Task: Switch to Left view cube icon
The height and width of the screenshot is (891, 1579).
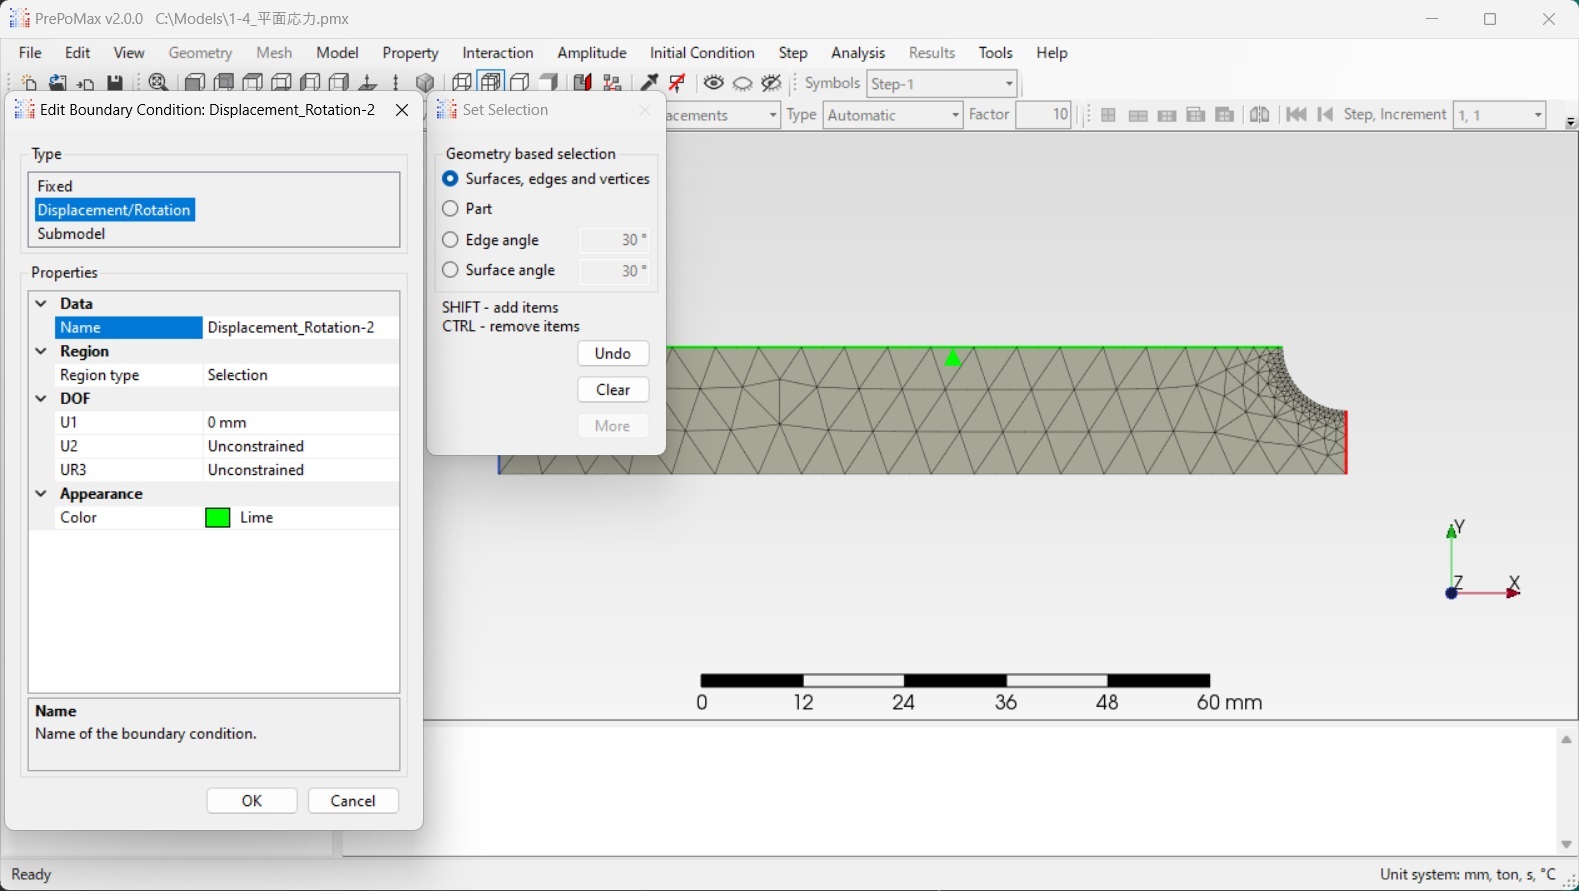Action: click(x=311, y=83)
